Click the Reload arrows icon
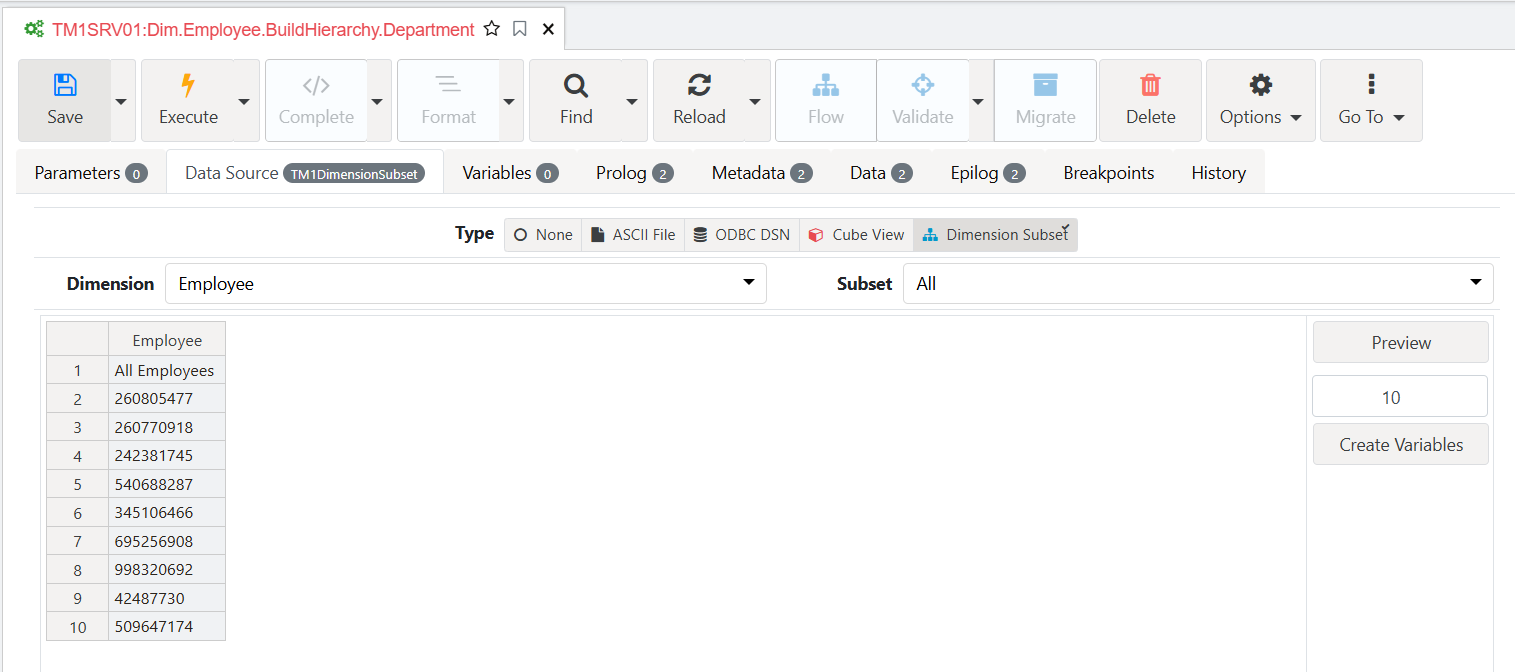The height and width of the screenshot is (672, 1515). click(699, 85)
